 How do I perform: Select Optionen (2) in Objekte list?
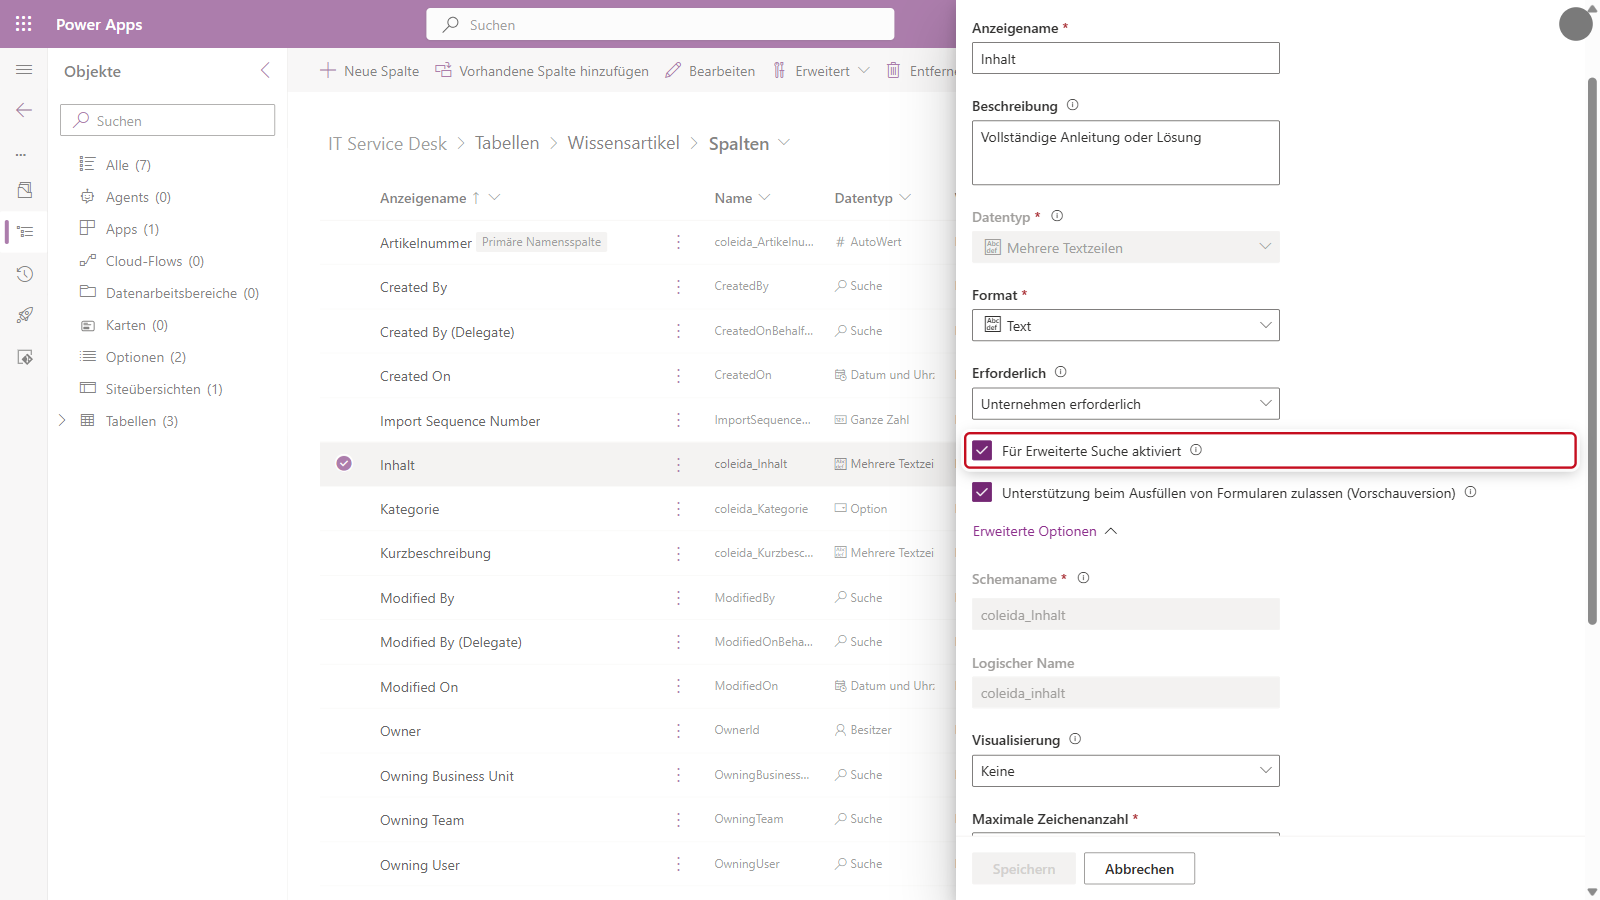pyautogui.click(x=146, y=357)
